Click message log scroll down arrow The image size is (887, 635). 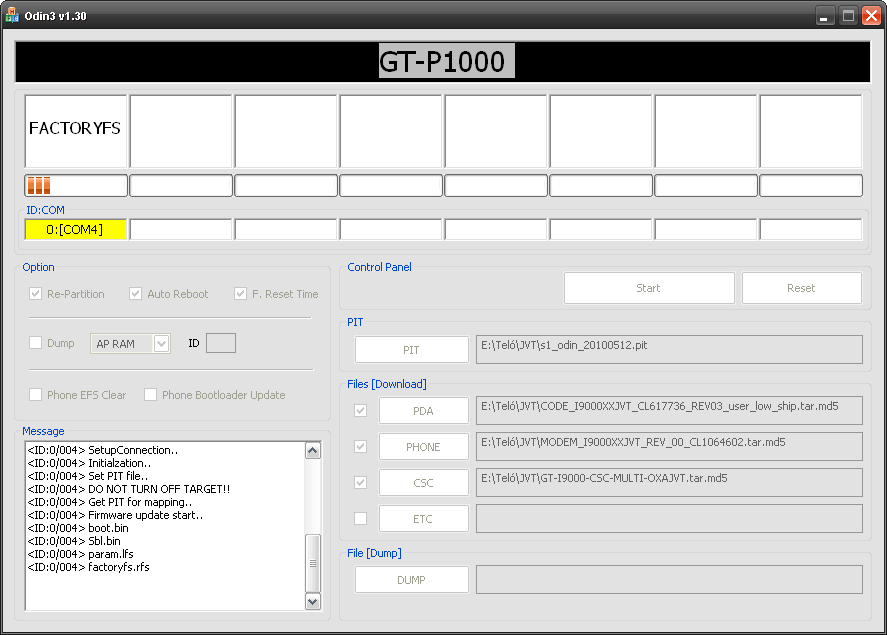(x=313, y=601)
